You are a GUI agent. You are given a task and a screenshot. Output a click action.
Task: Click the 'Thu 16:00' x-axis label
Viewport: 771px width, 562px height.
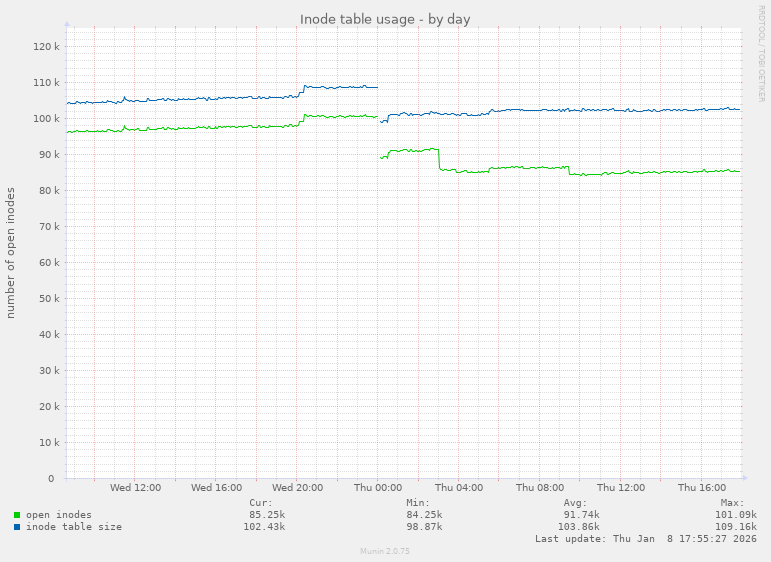coord(702,488)
